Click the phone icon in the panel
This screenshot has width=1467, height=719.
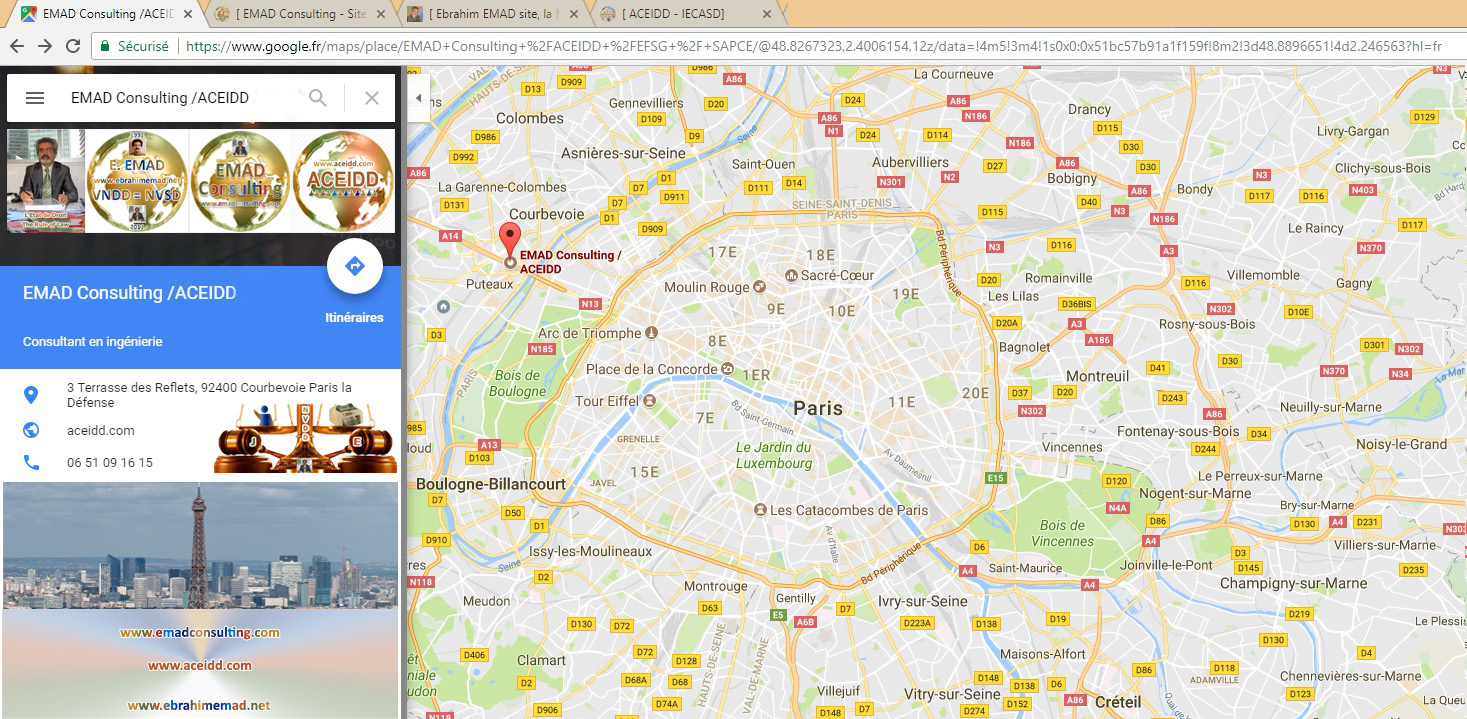click(x=31, y=463)
